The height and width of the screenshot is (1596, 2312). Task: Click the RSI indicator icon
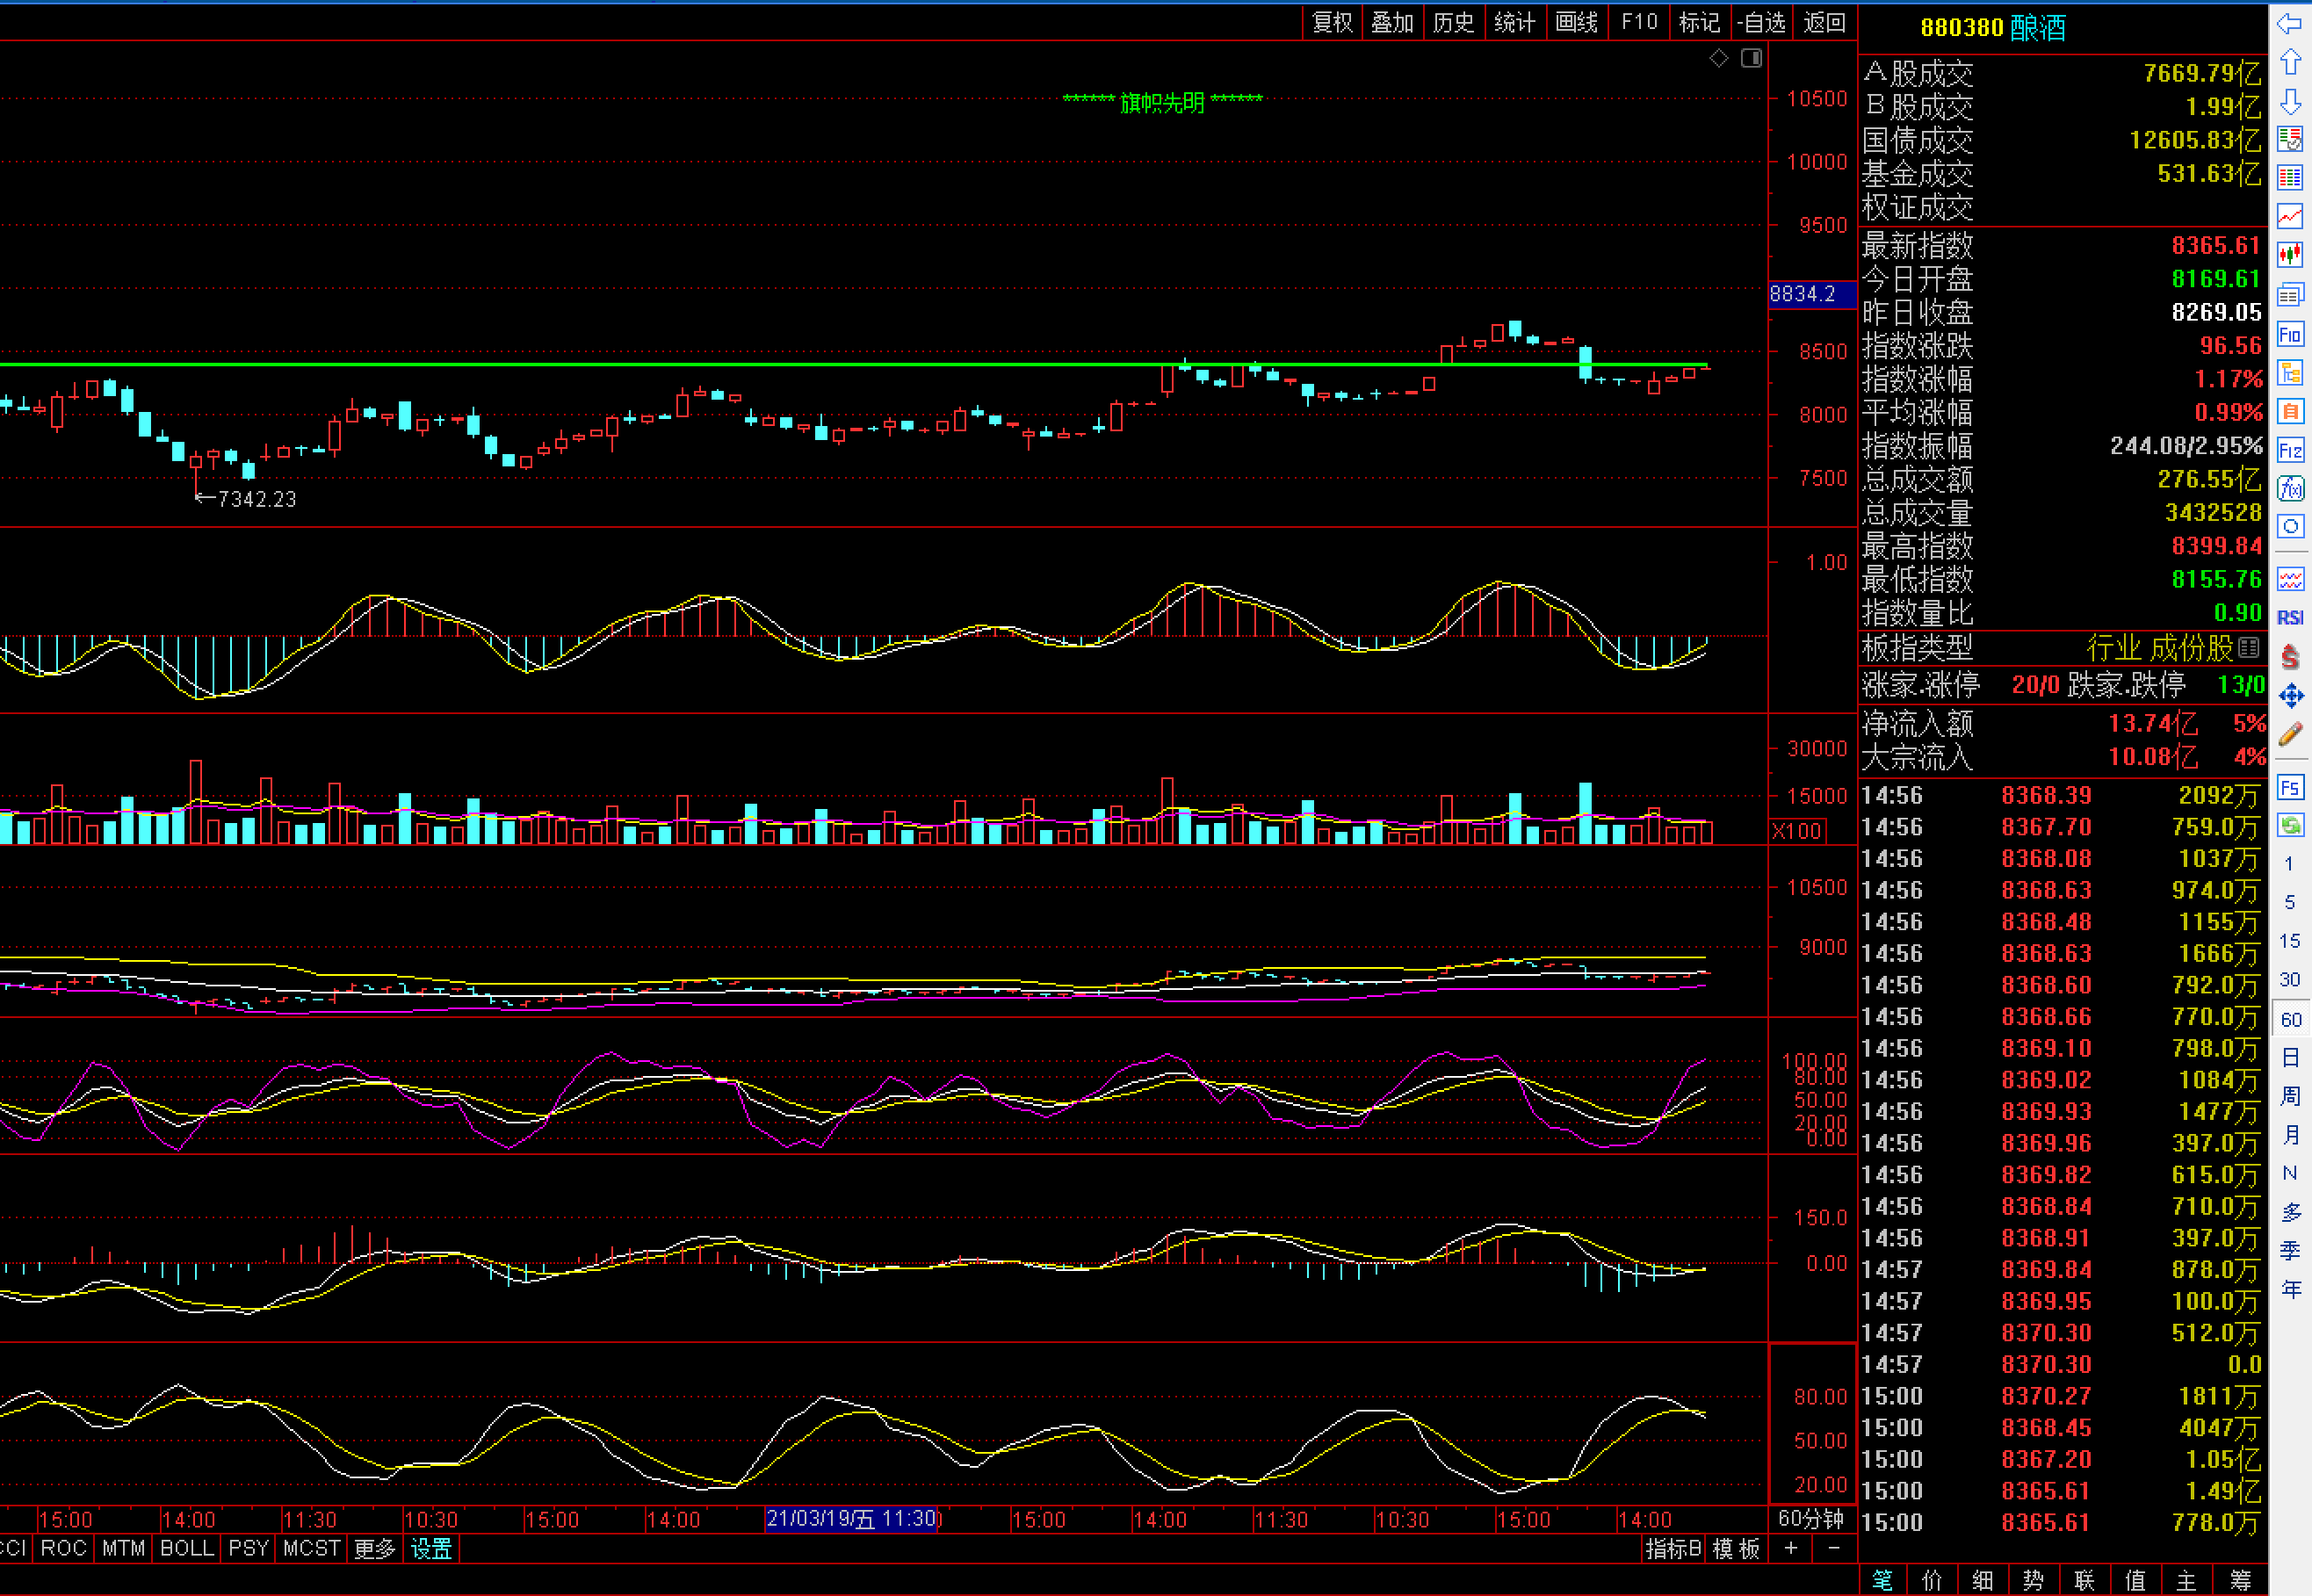pos(2290,617)
